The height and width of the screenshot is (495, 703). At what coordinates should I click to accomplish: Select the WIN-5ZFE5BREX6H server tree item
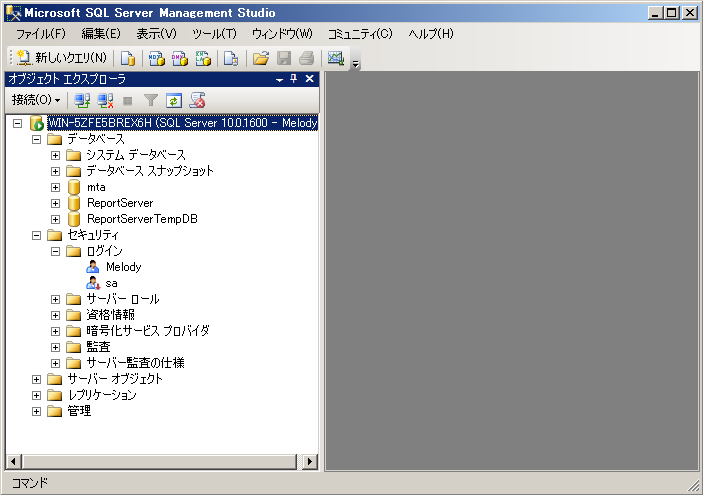[x=182, y=123]
